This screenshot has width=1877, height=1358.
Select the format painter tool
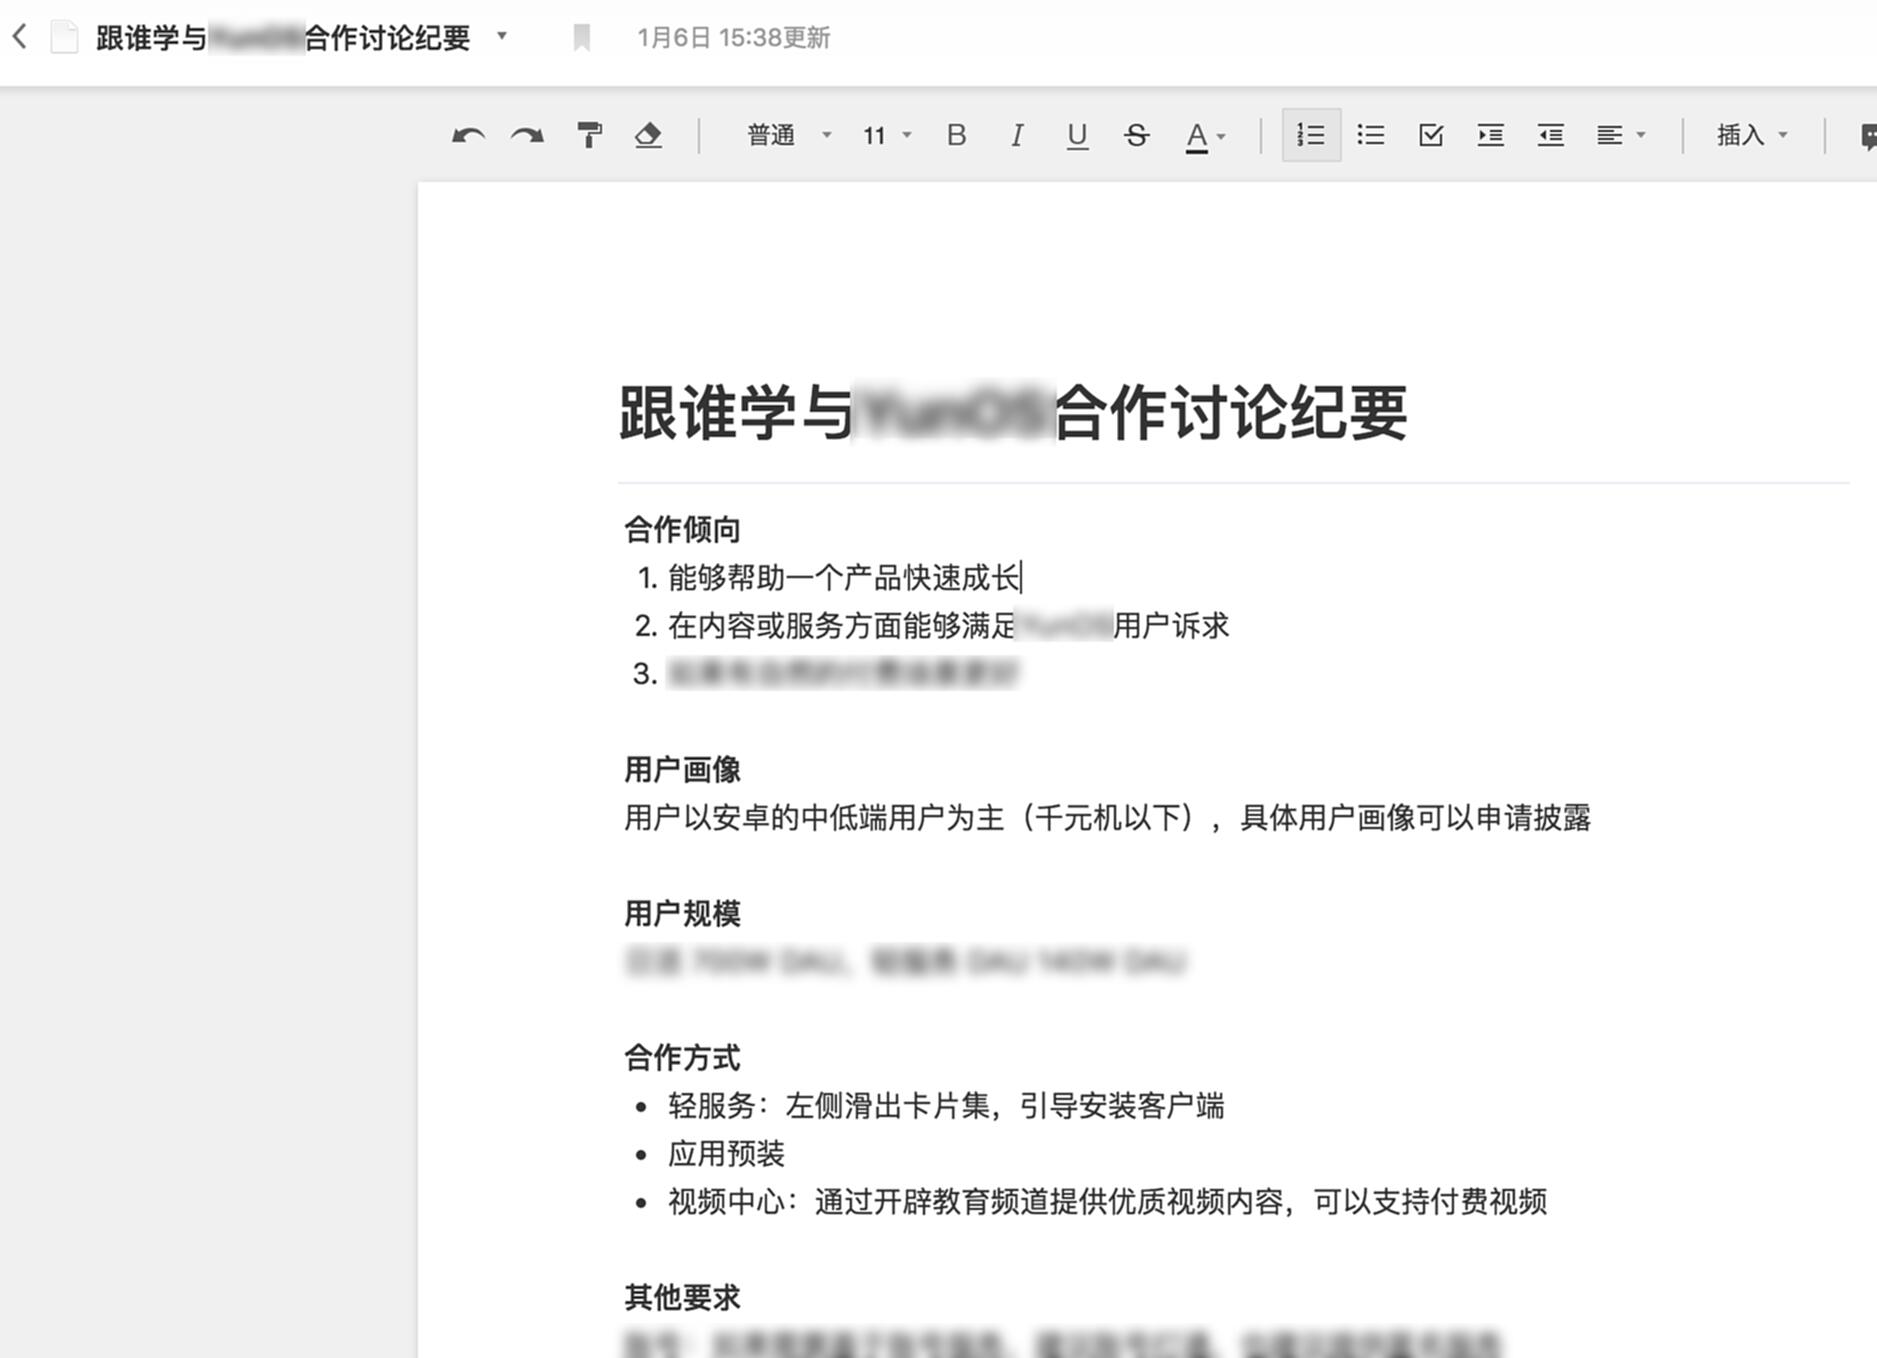tap(589, 135)
